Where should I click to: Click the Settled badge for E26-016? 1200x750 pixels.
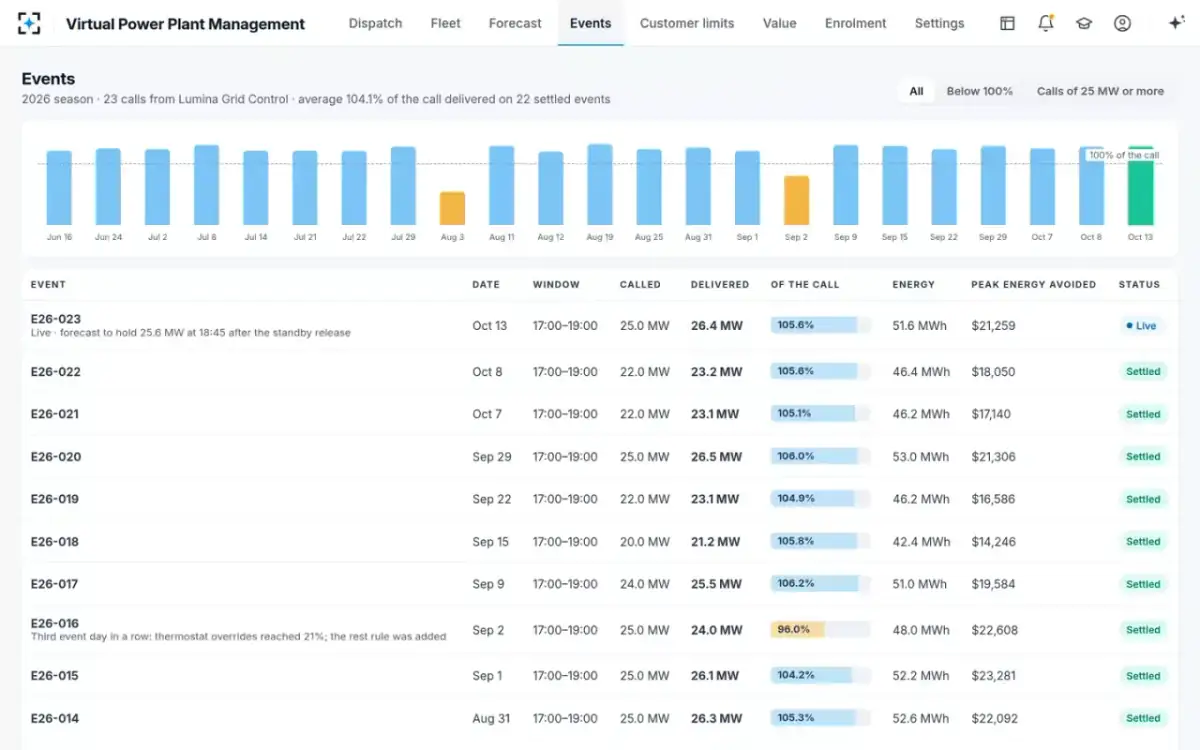pyautogui.click(x=1143, y=630)
